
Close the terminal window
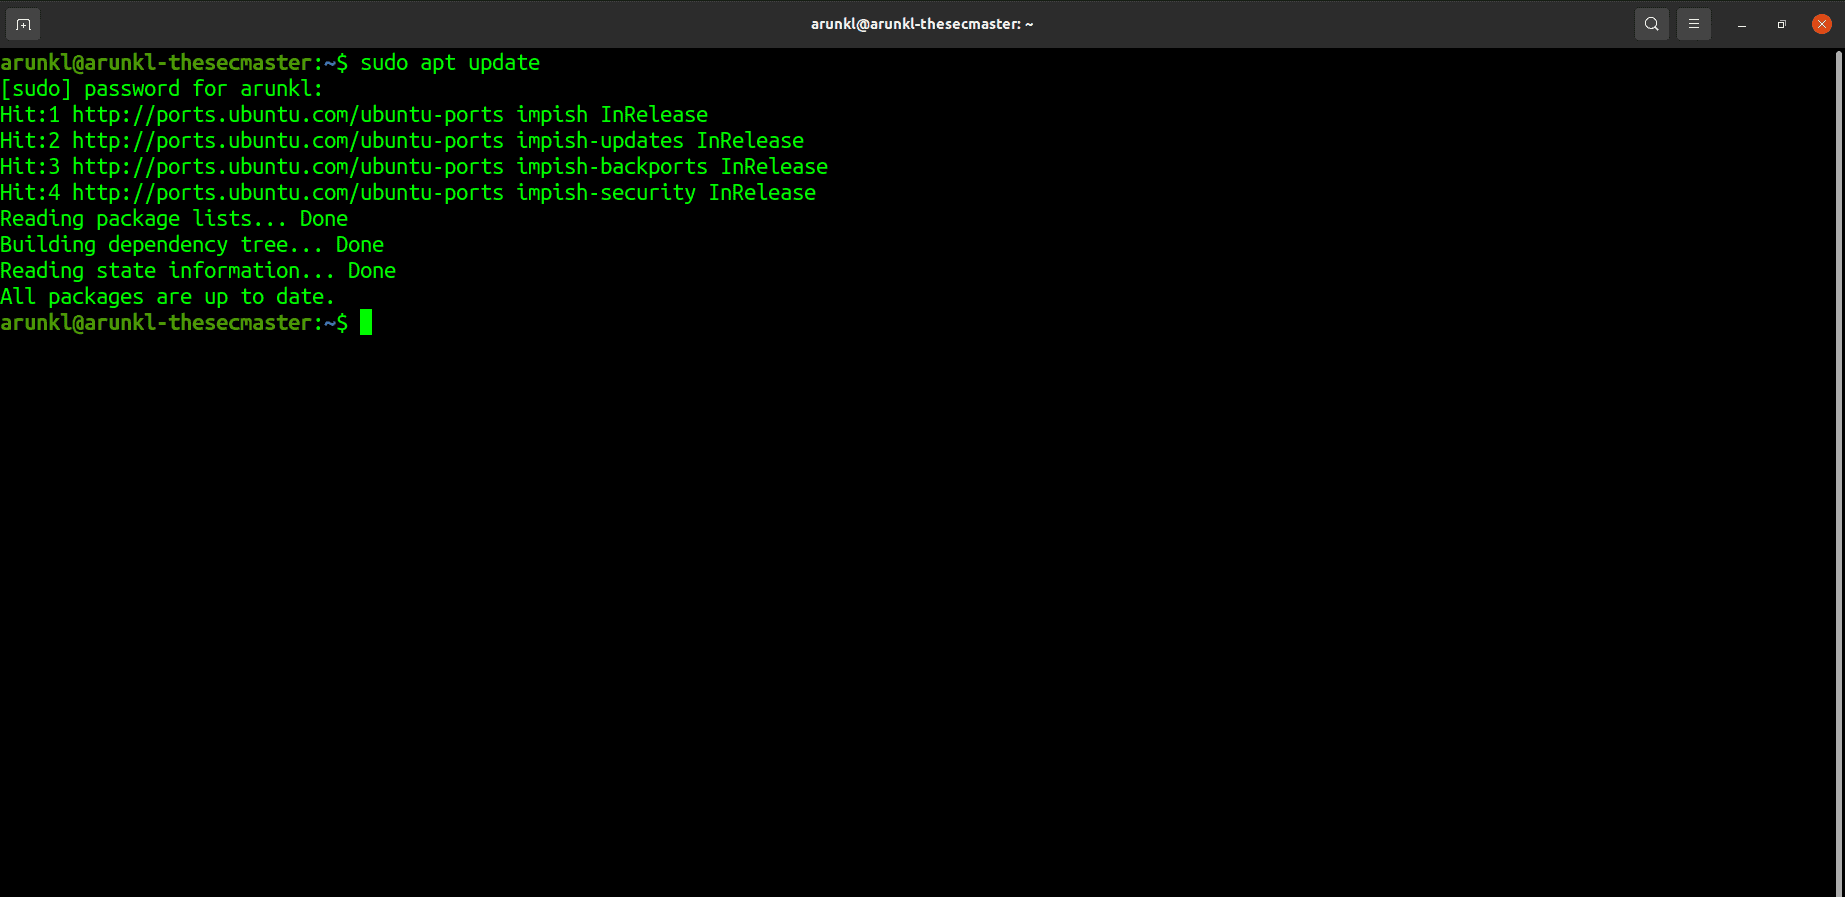(x=1822, y=24)
